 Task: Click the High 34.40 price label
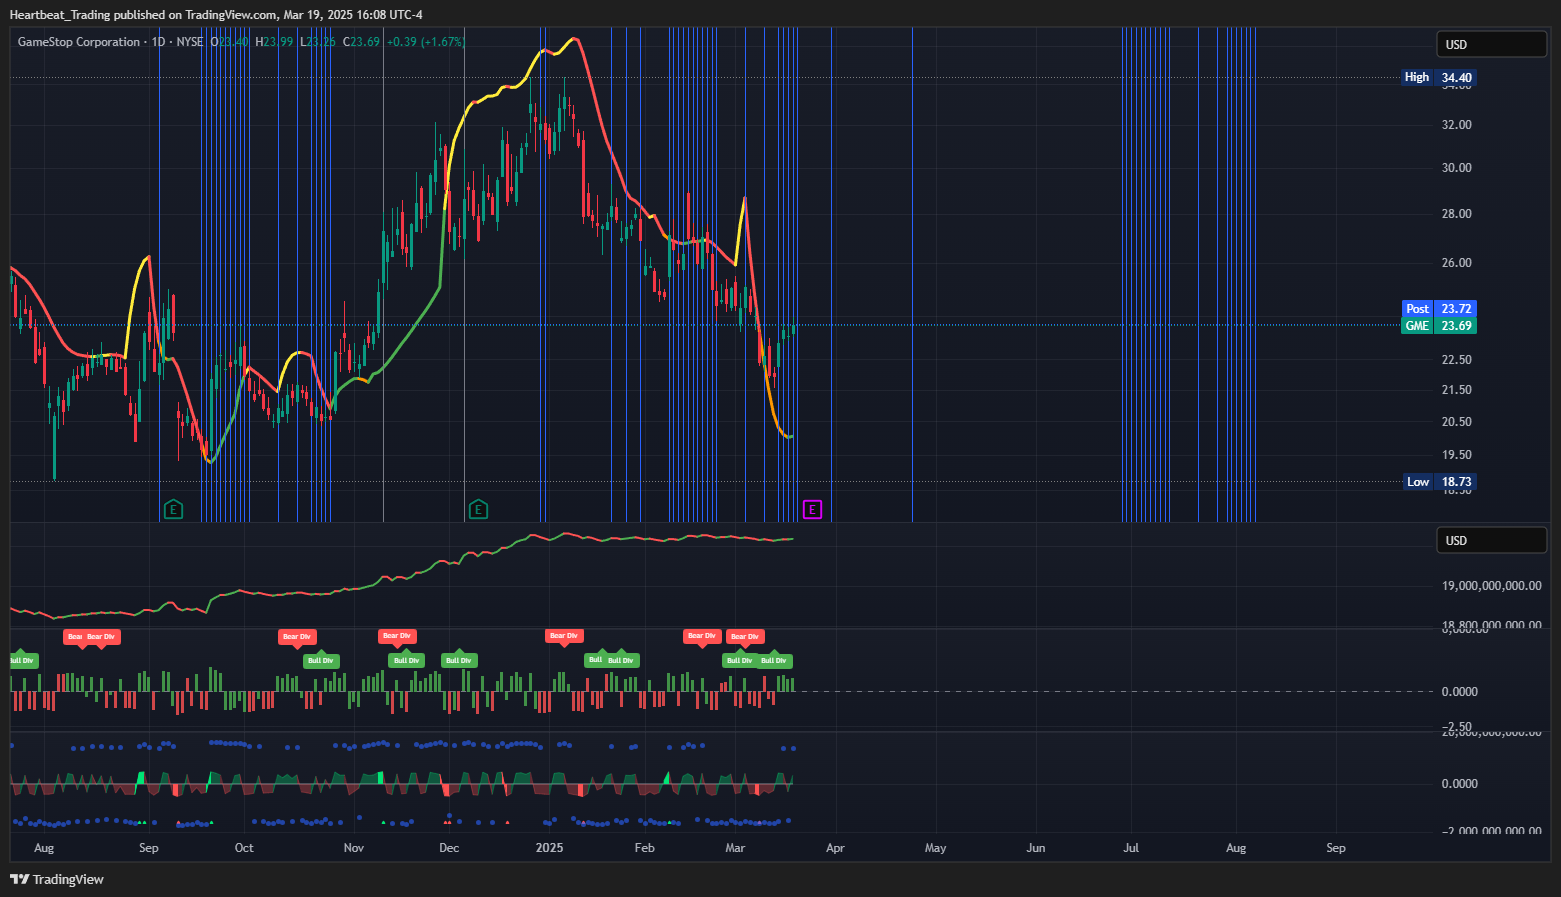(1439, 77)
